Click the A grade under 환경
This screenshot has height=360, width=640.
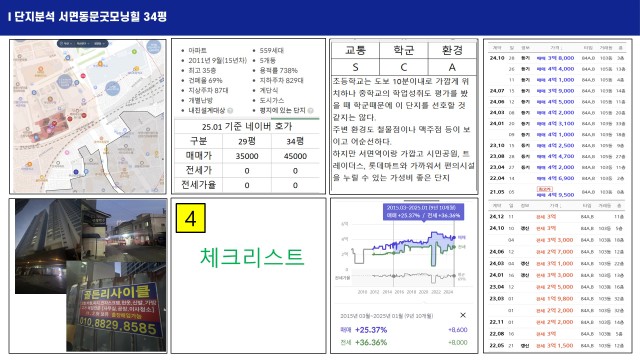click(452, 67)
